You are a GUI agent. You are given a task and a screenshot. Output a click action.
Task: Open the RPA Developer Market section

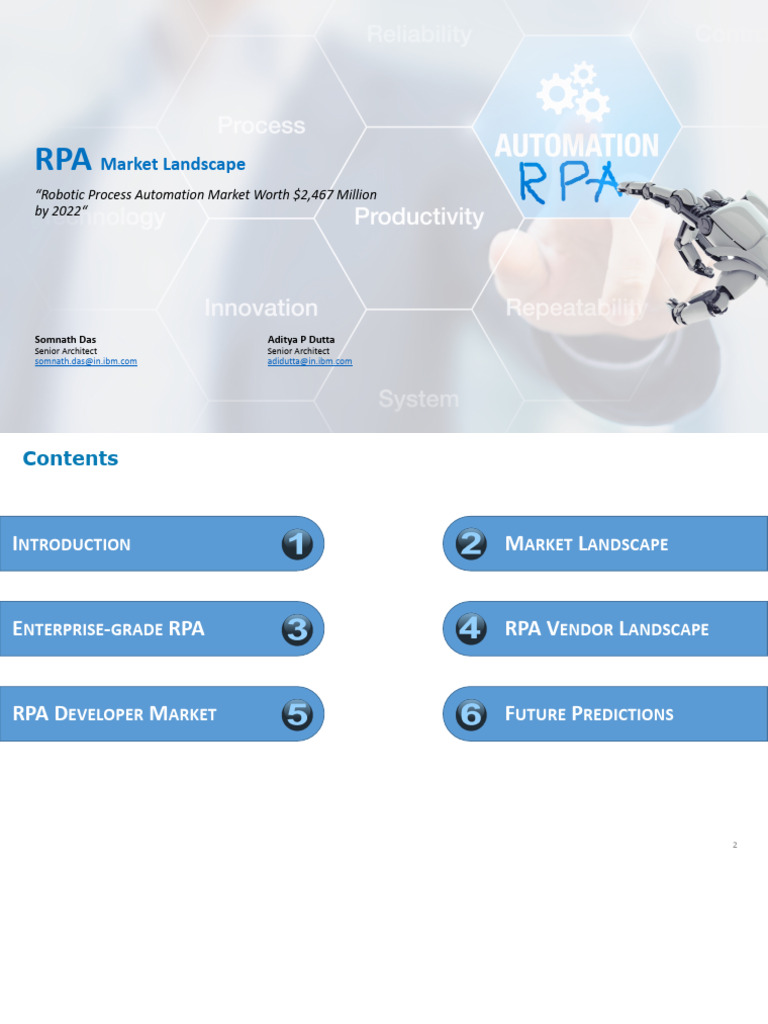[x=140, y=714]
